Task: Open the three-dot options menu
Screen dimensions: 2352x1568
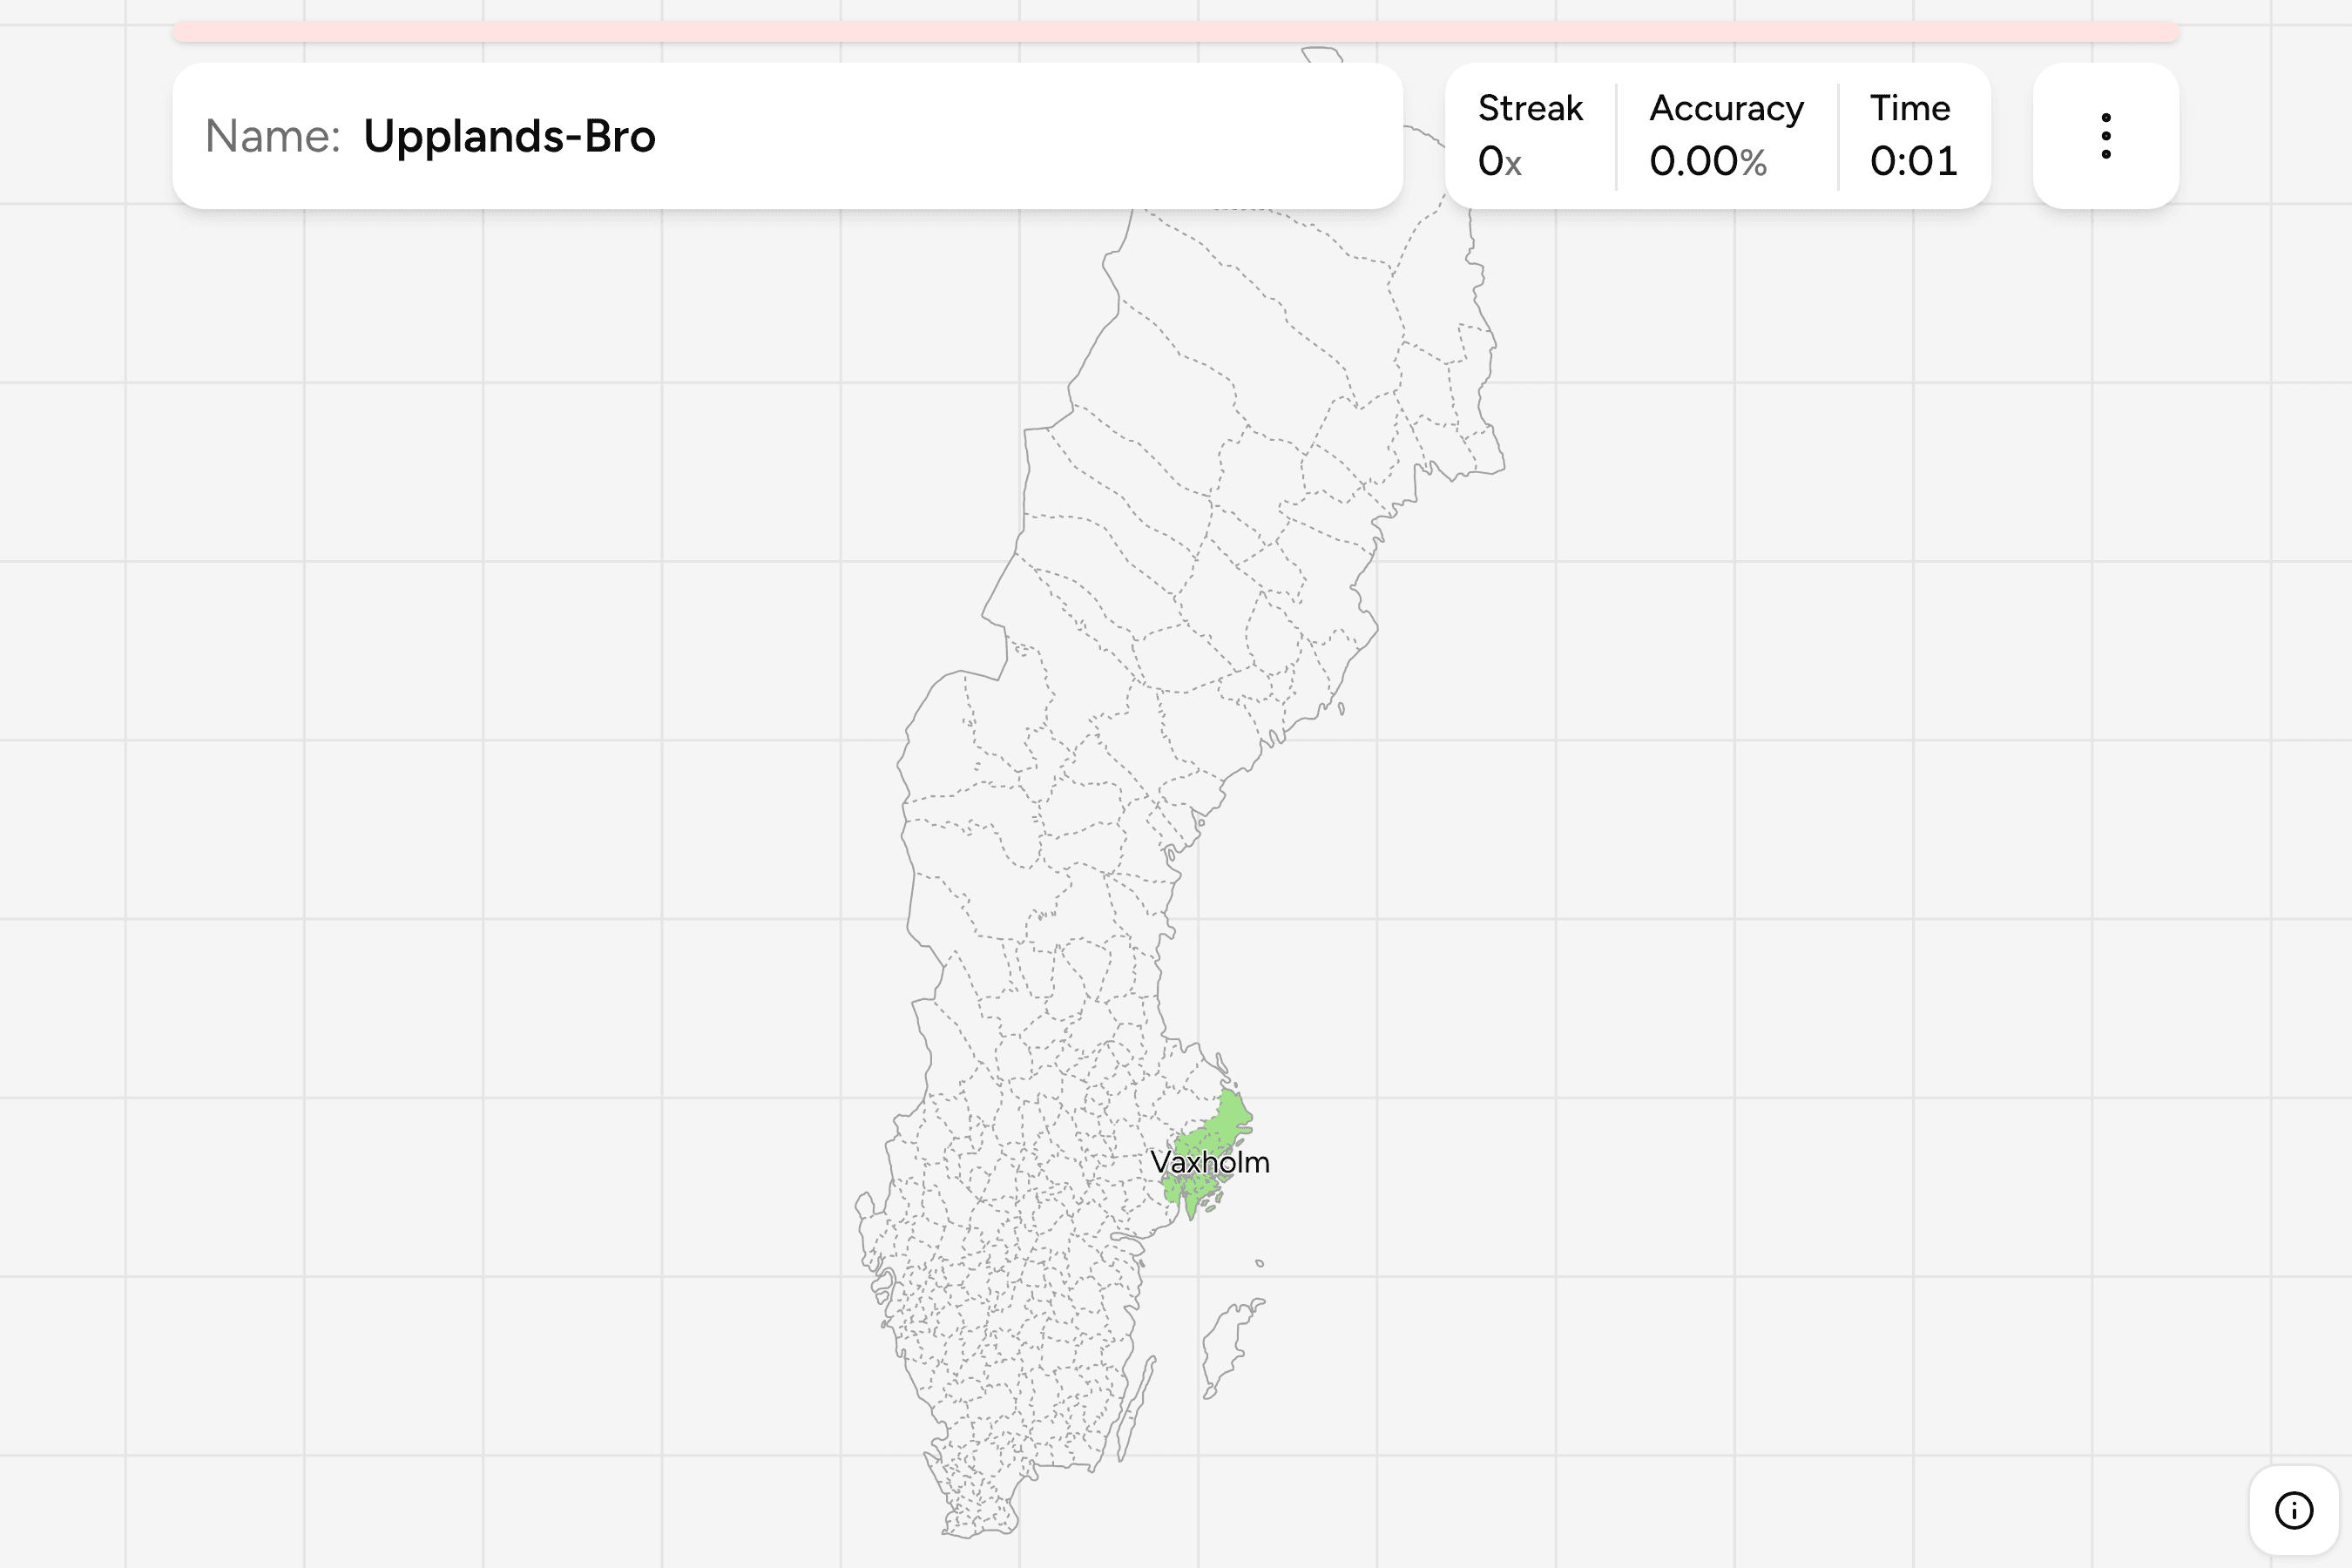Action: tap(2105, 136)
